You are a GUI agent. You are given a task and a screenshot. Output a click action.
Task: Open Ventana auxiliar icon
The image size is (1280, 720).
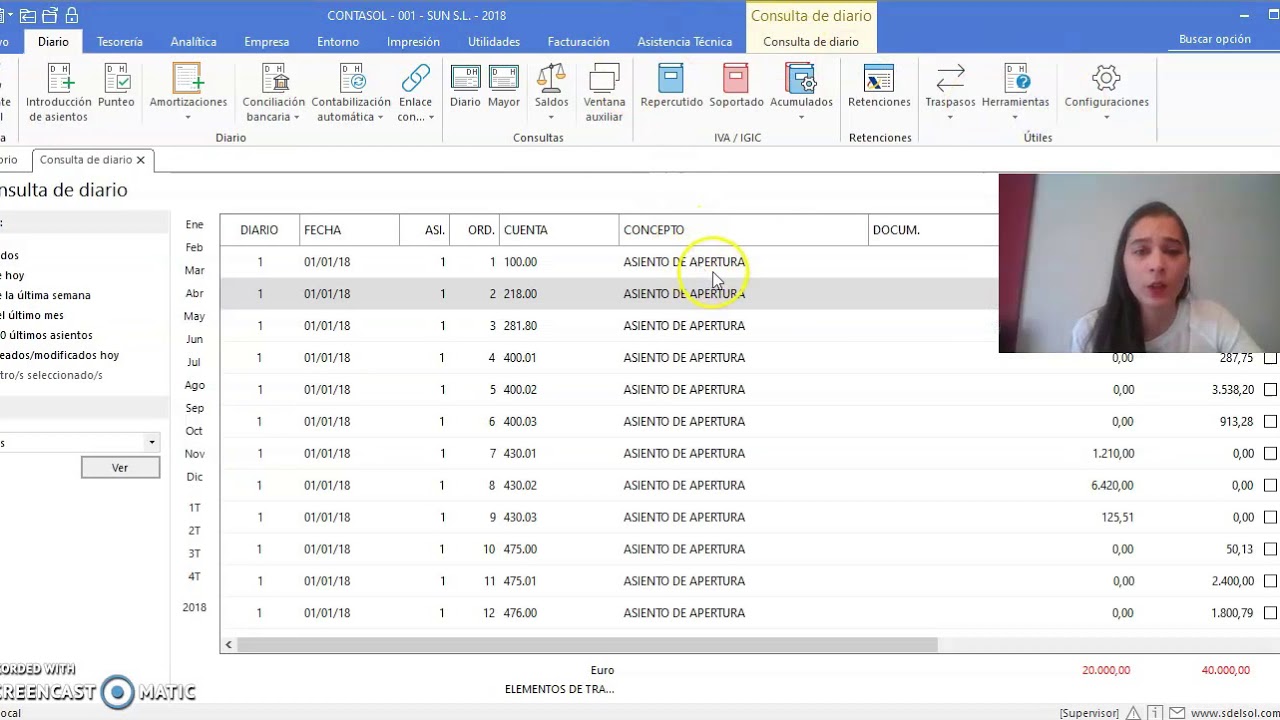click(604, 92)
